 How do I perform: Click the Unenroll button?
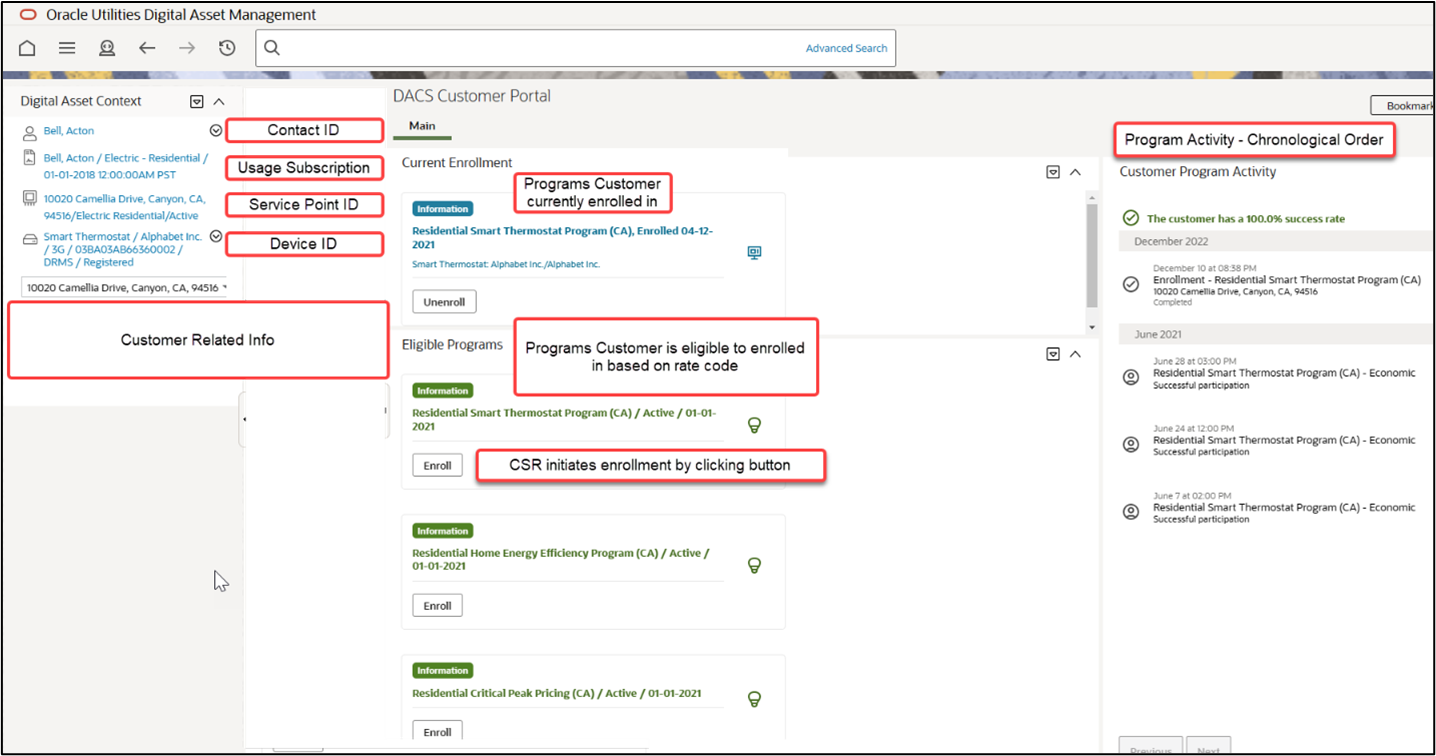(444, 301)
